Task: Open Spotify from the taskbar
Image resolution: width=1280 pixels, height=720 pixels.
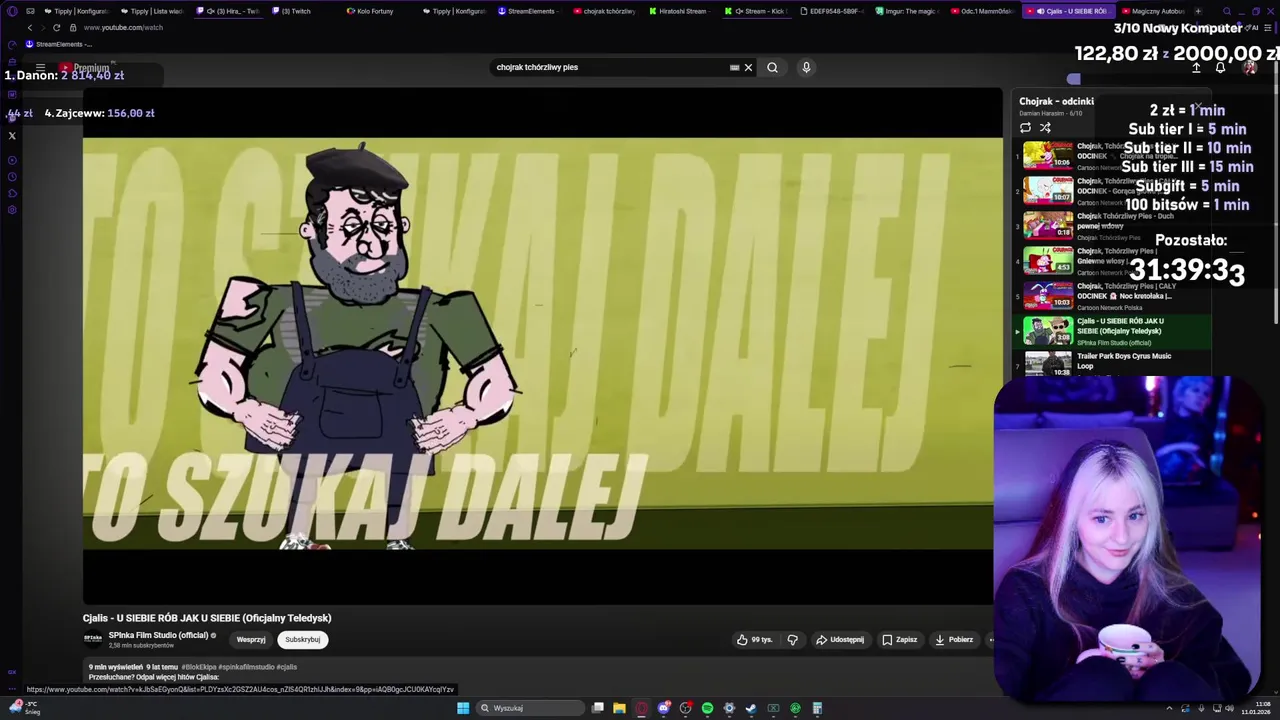Action: point(707,708)
